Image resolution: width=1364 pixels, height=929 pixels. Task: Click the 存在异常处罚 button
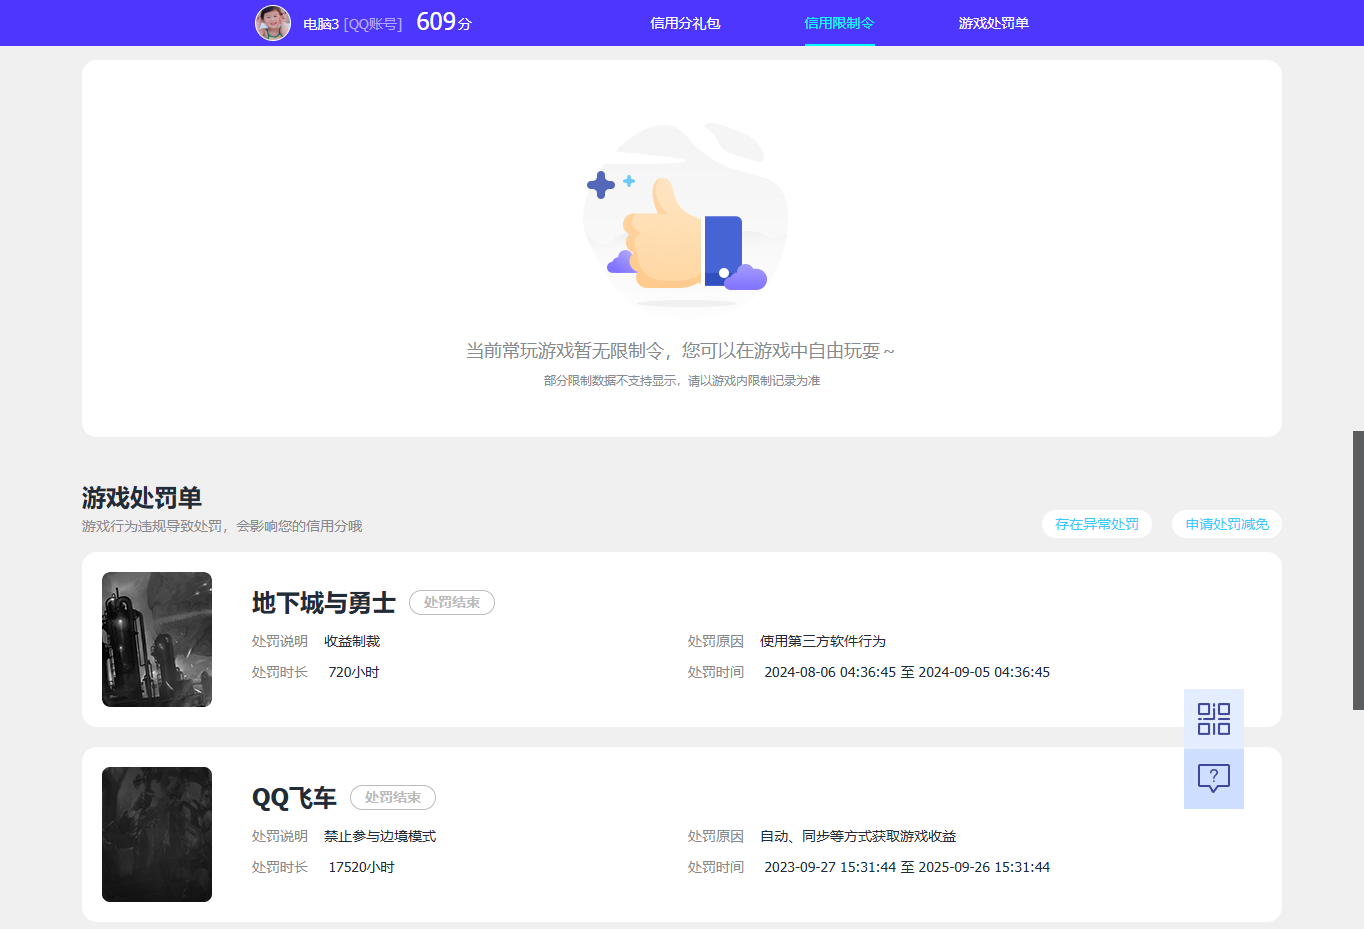(x=1096, y=524)
